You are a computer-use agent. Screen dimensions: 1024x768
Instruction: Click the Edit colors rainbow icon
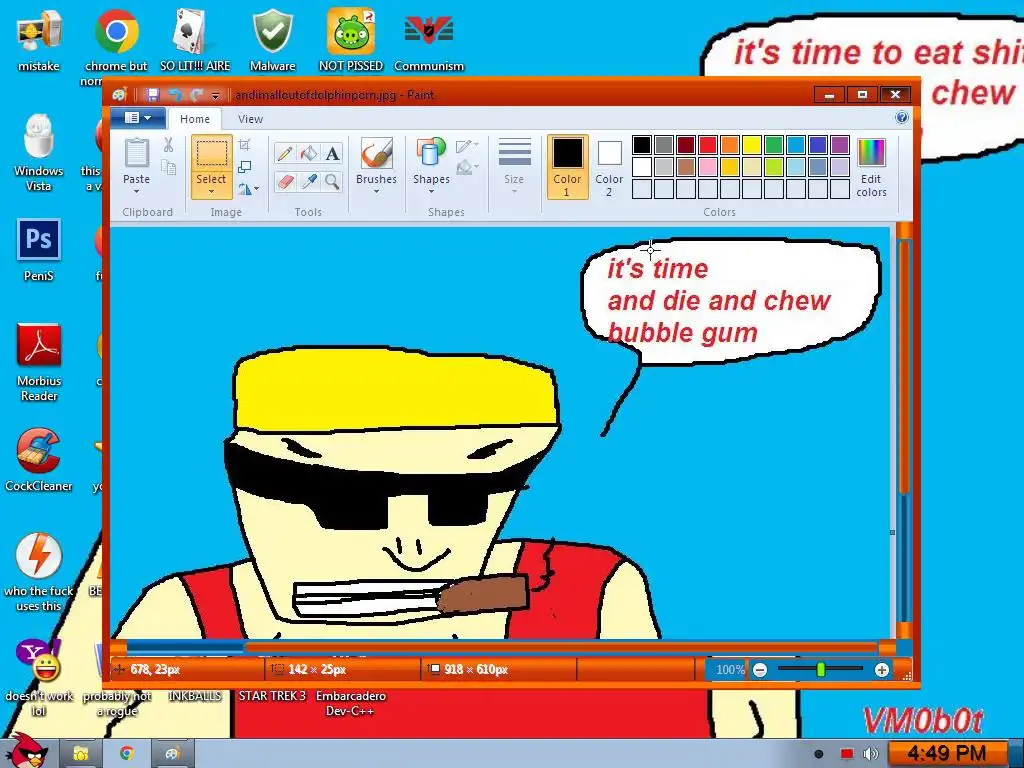(x=871, y=153)
